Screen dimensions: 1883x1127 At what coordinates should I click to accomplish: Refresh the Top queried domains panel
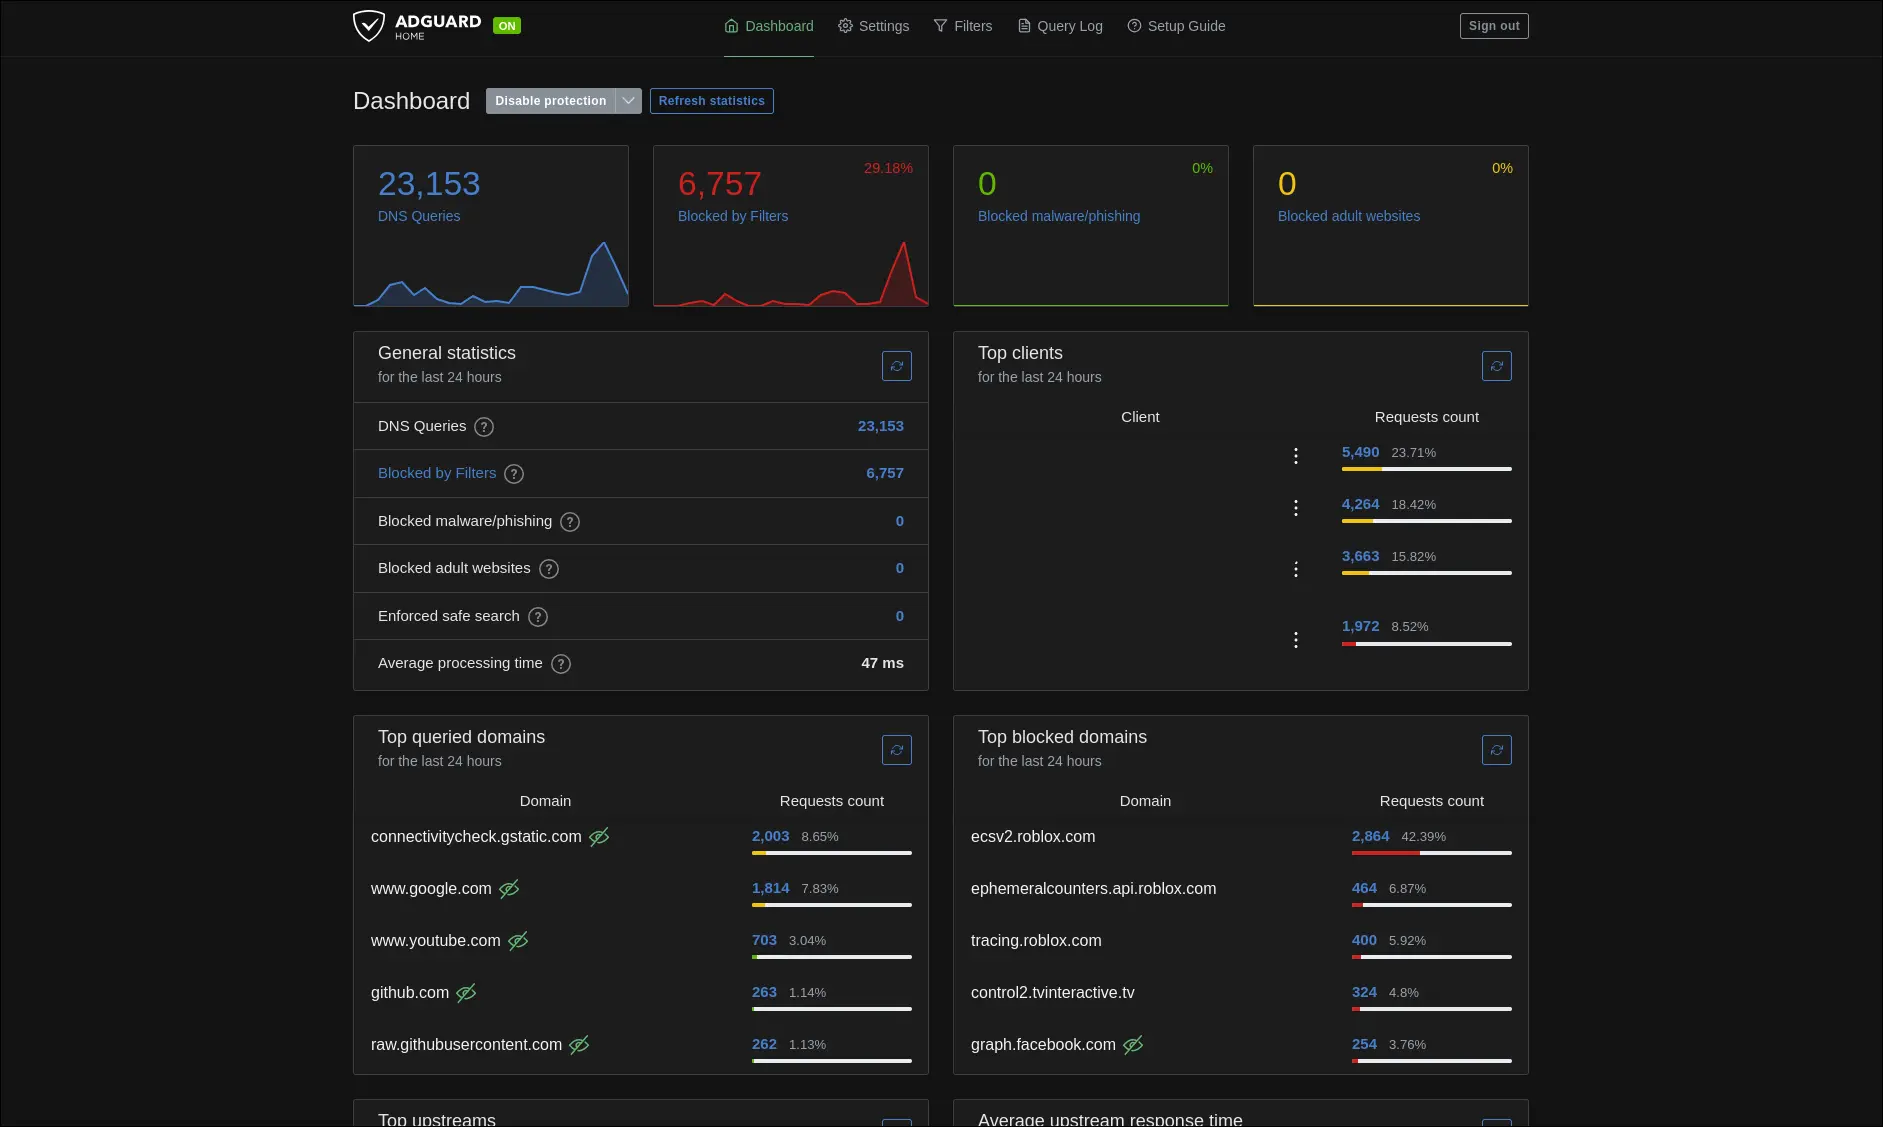coord(896,749)
